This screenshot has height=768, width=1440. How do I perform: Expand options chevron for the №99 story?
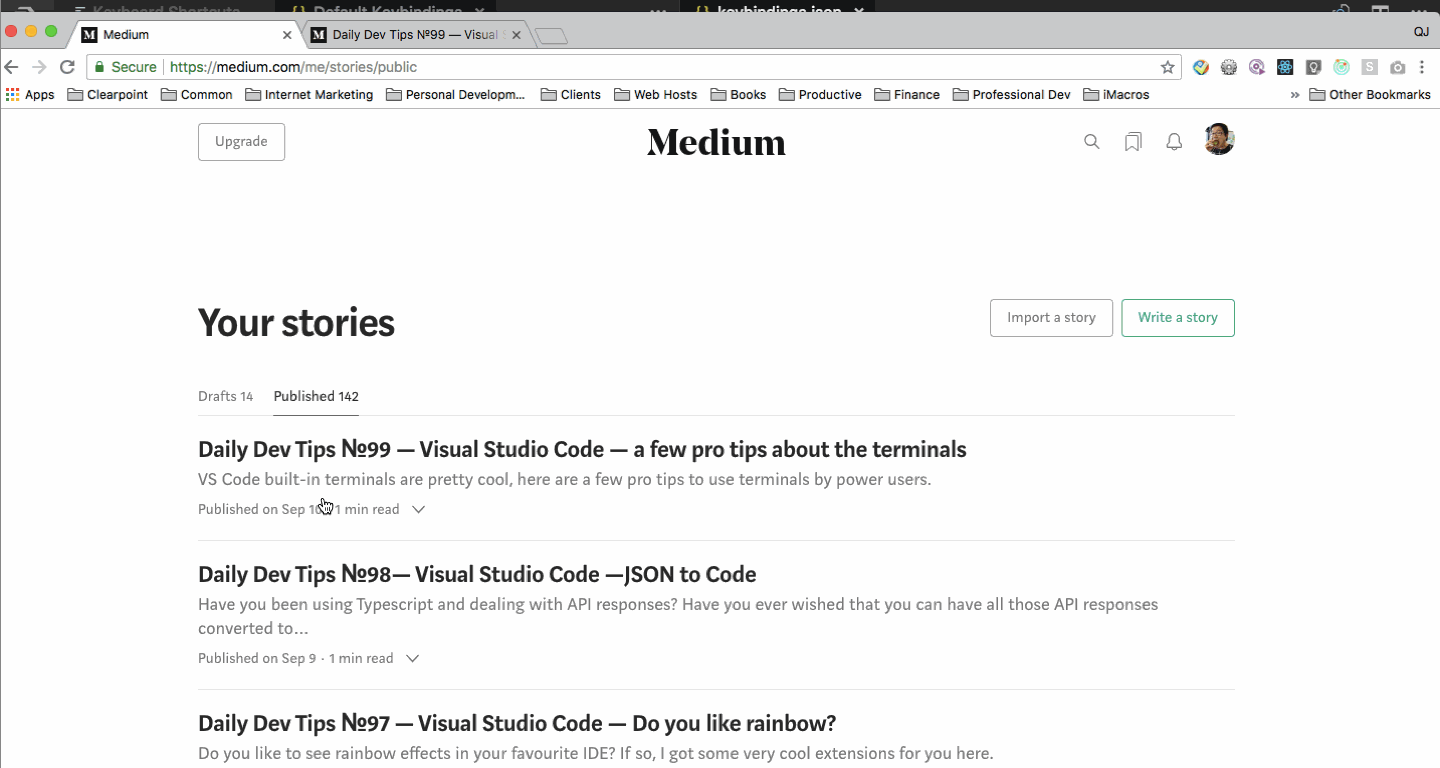tap(419, 509)
